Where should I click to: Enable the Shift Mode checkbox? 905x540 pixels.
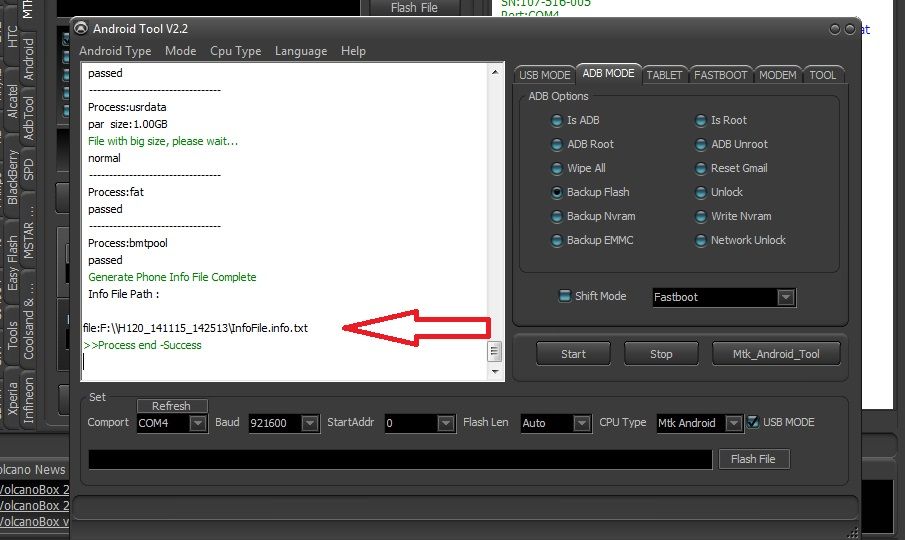tap(565, 296)
